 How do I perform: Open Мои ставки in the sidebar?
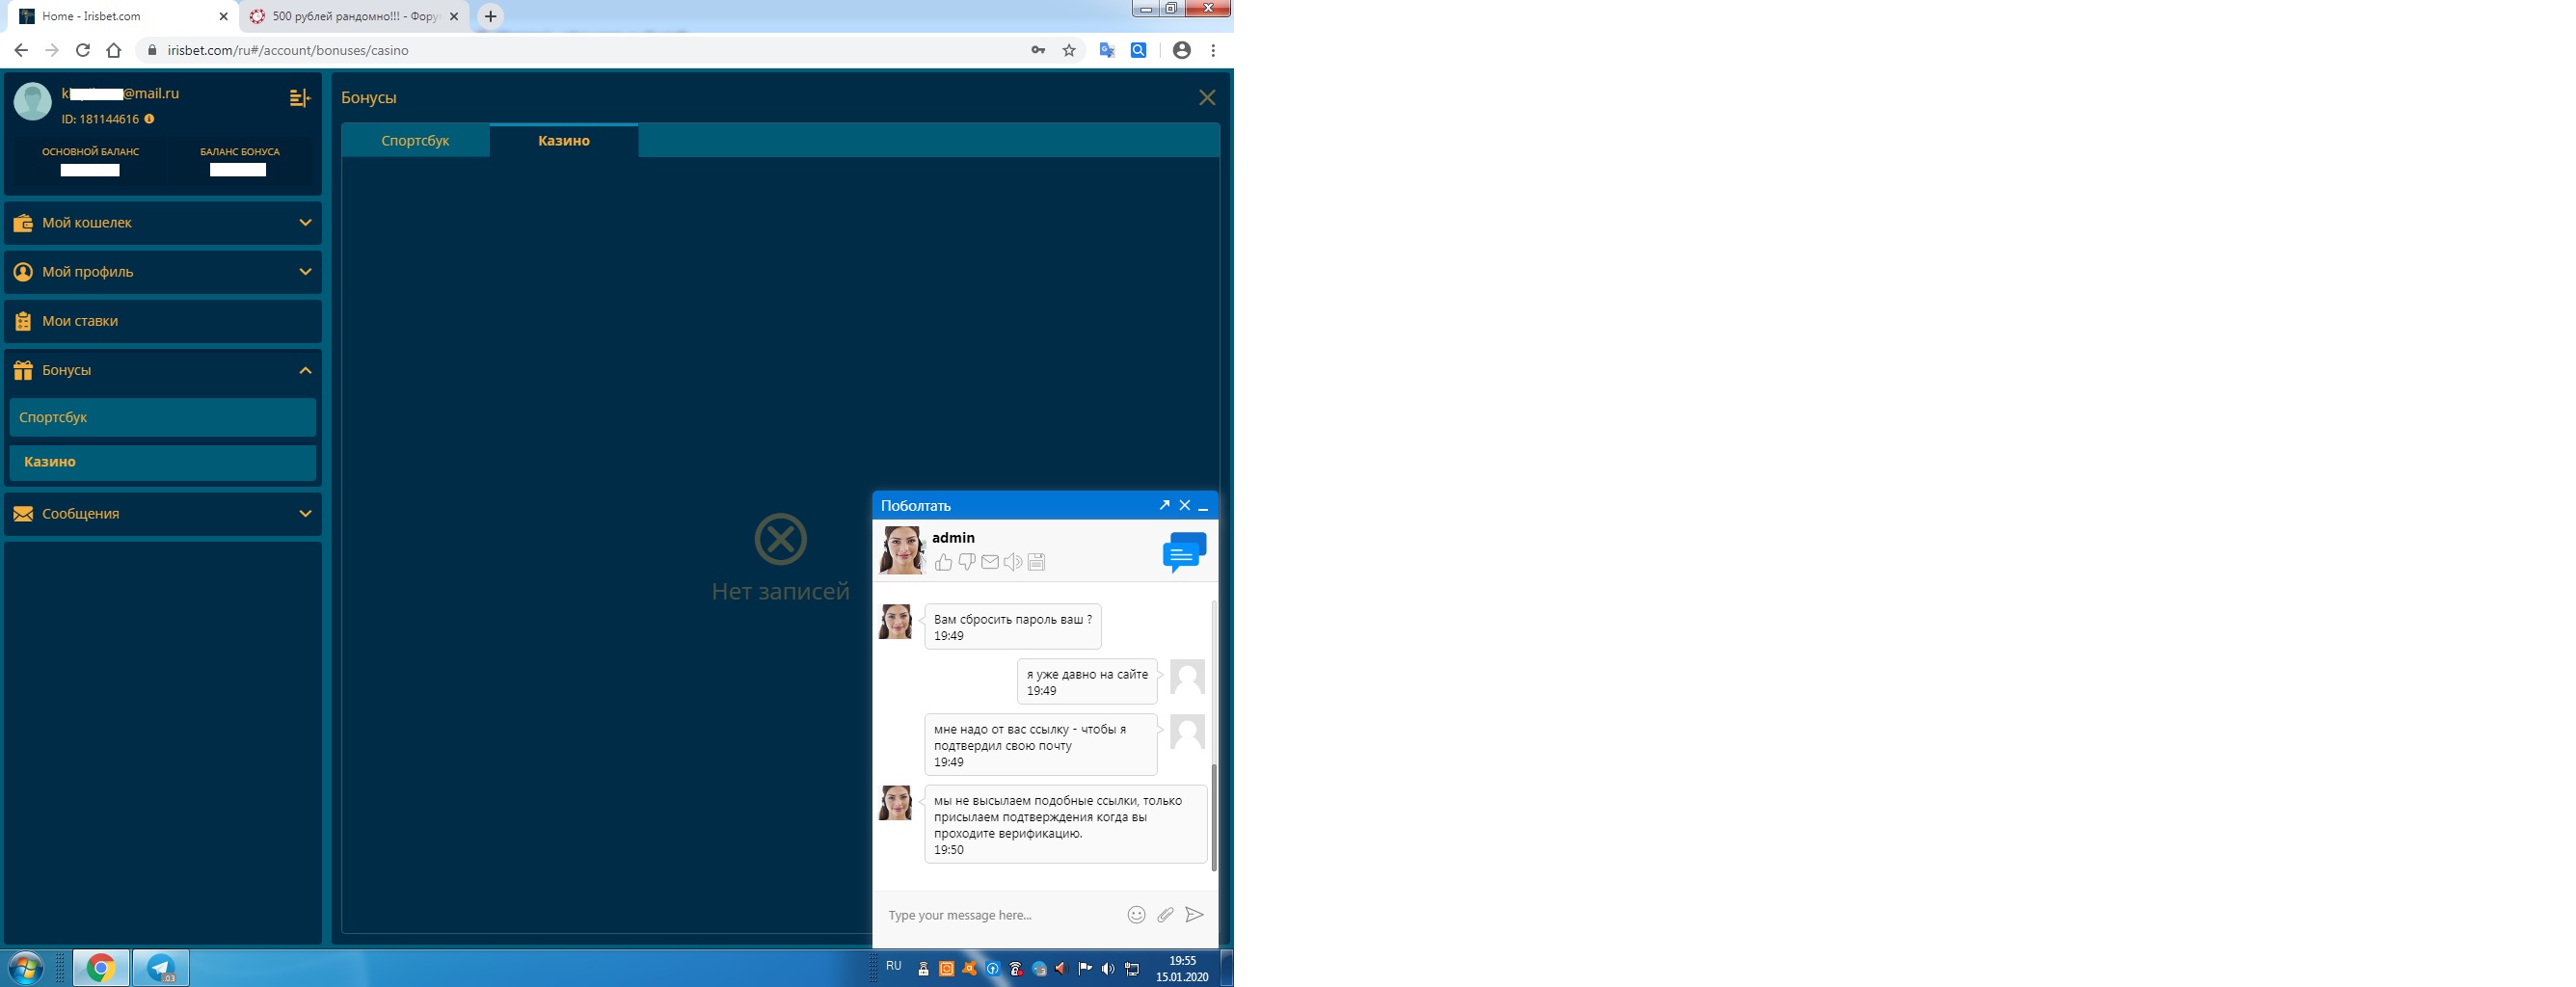pos(163,321)
